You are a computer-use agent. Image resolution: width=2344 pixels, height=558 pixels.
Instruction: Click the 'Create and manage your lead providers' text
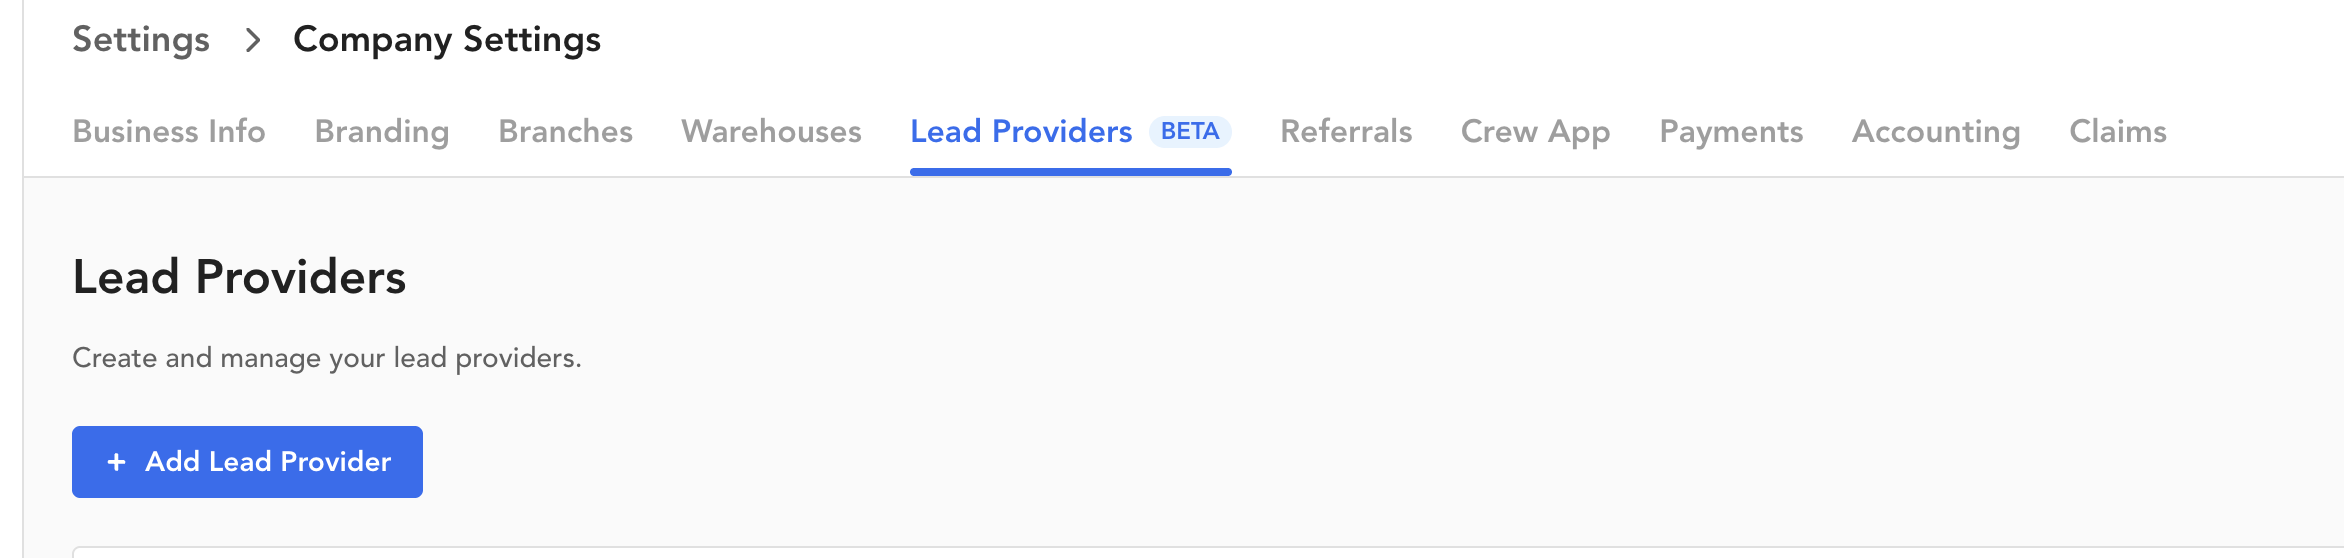[x=327, y=358]
